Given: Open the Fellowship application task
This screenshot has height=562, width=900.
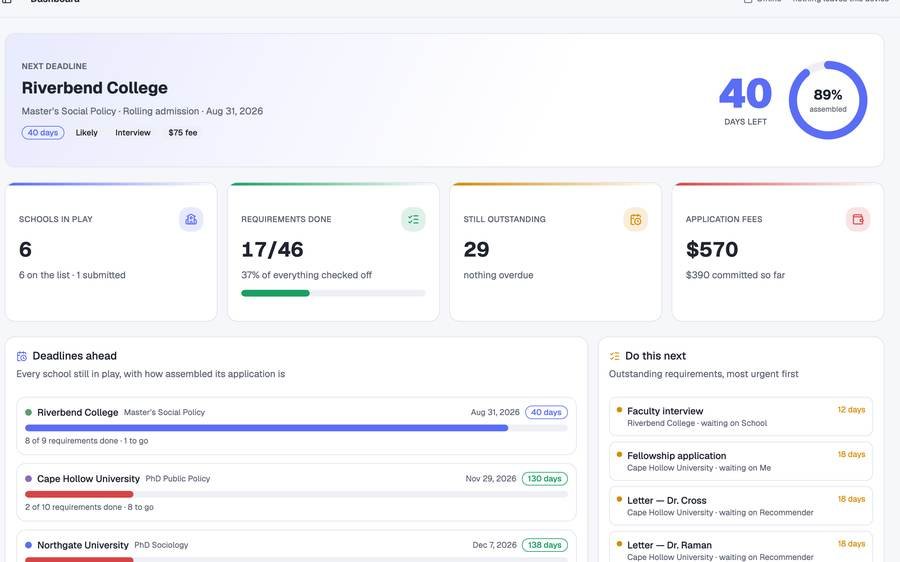Looking at the screenshot, I should [x=740, y=461].
